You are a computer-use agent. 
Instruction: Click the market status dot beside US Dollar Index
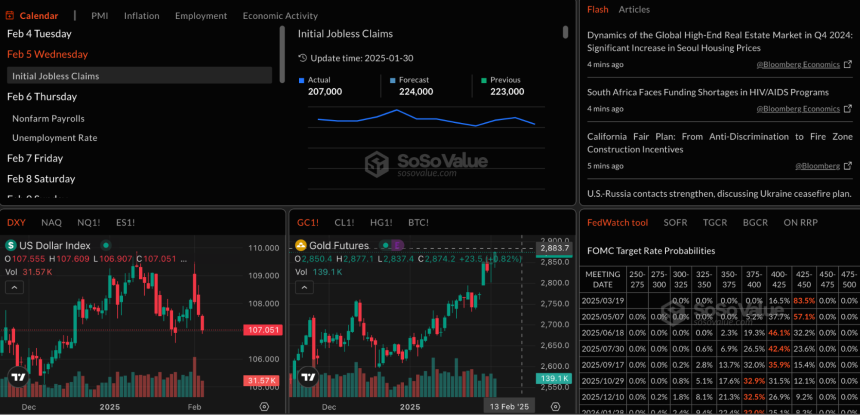[106, 245]
